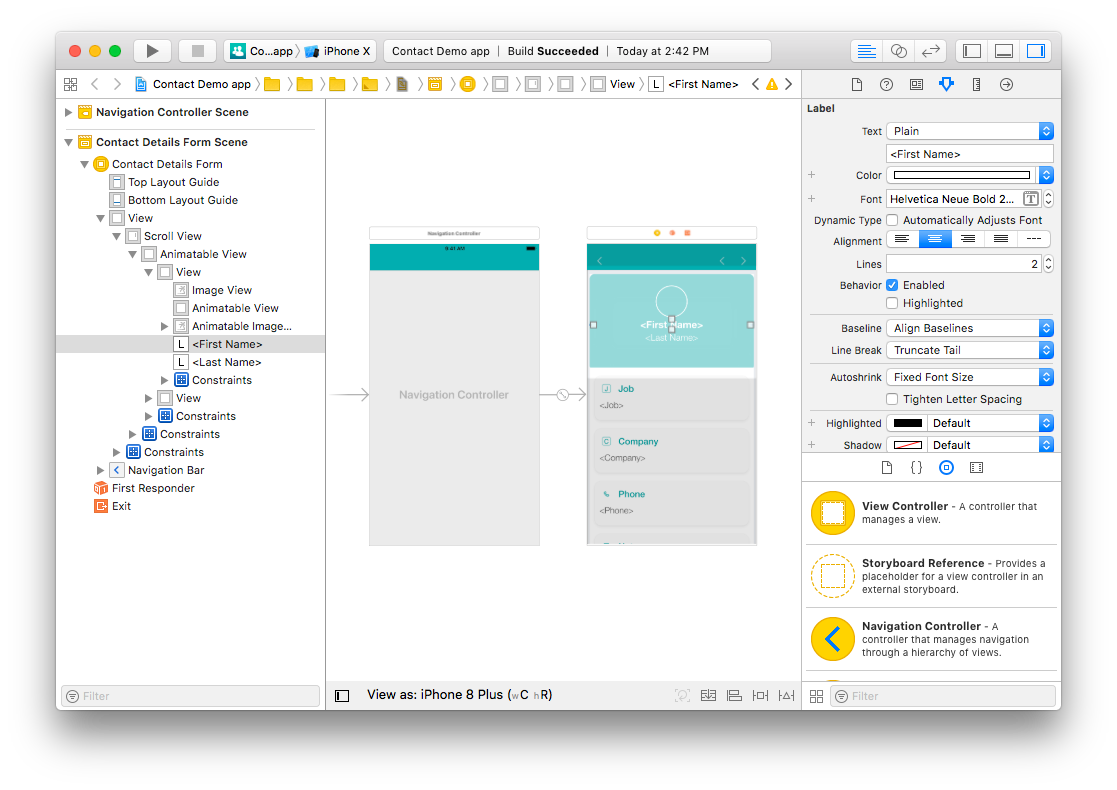Viewport: 1117px width, 790px height.
Task: Toggle the Debug area panel
Action: pyautogui.click(x=1004, y=51)
